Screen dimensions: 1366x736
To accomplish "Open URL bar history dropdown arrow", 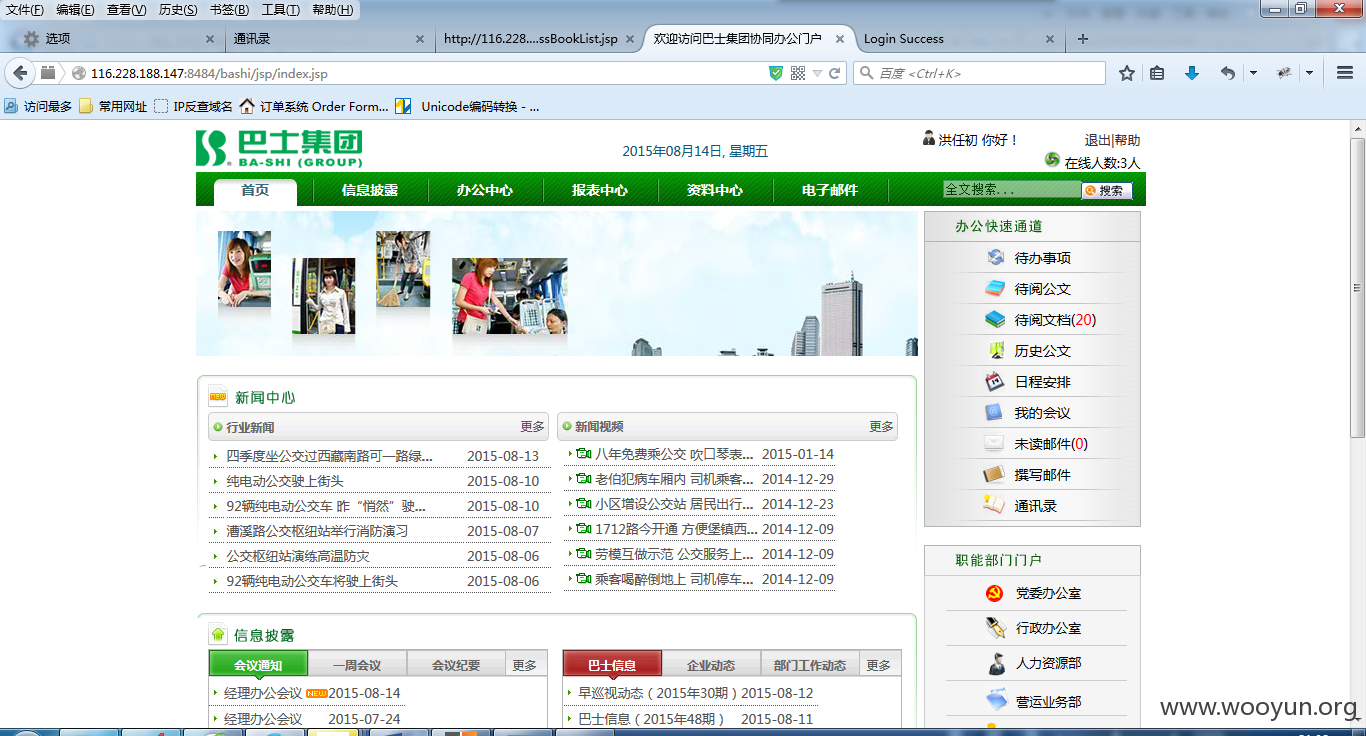I will click(x=817, y=74).
